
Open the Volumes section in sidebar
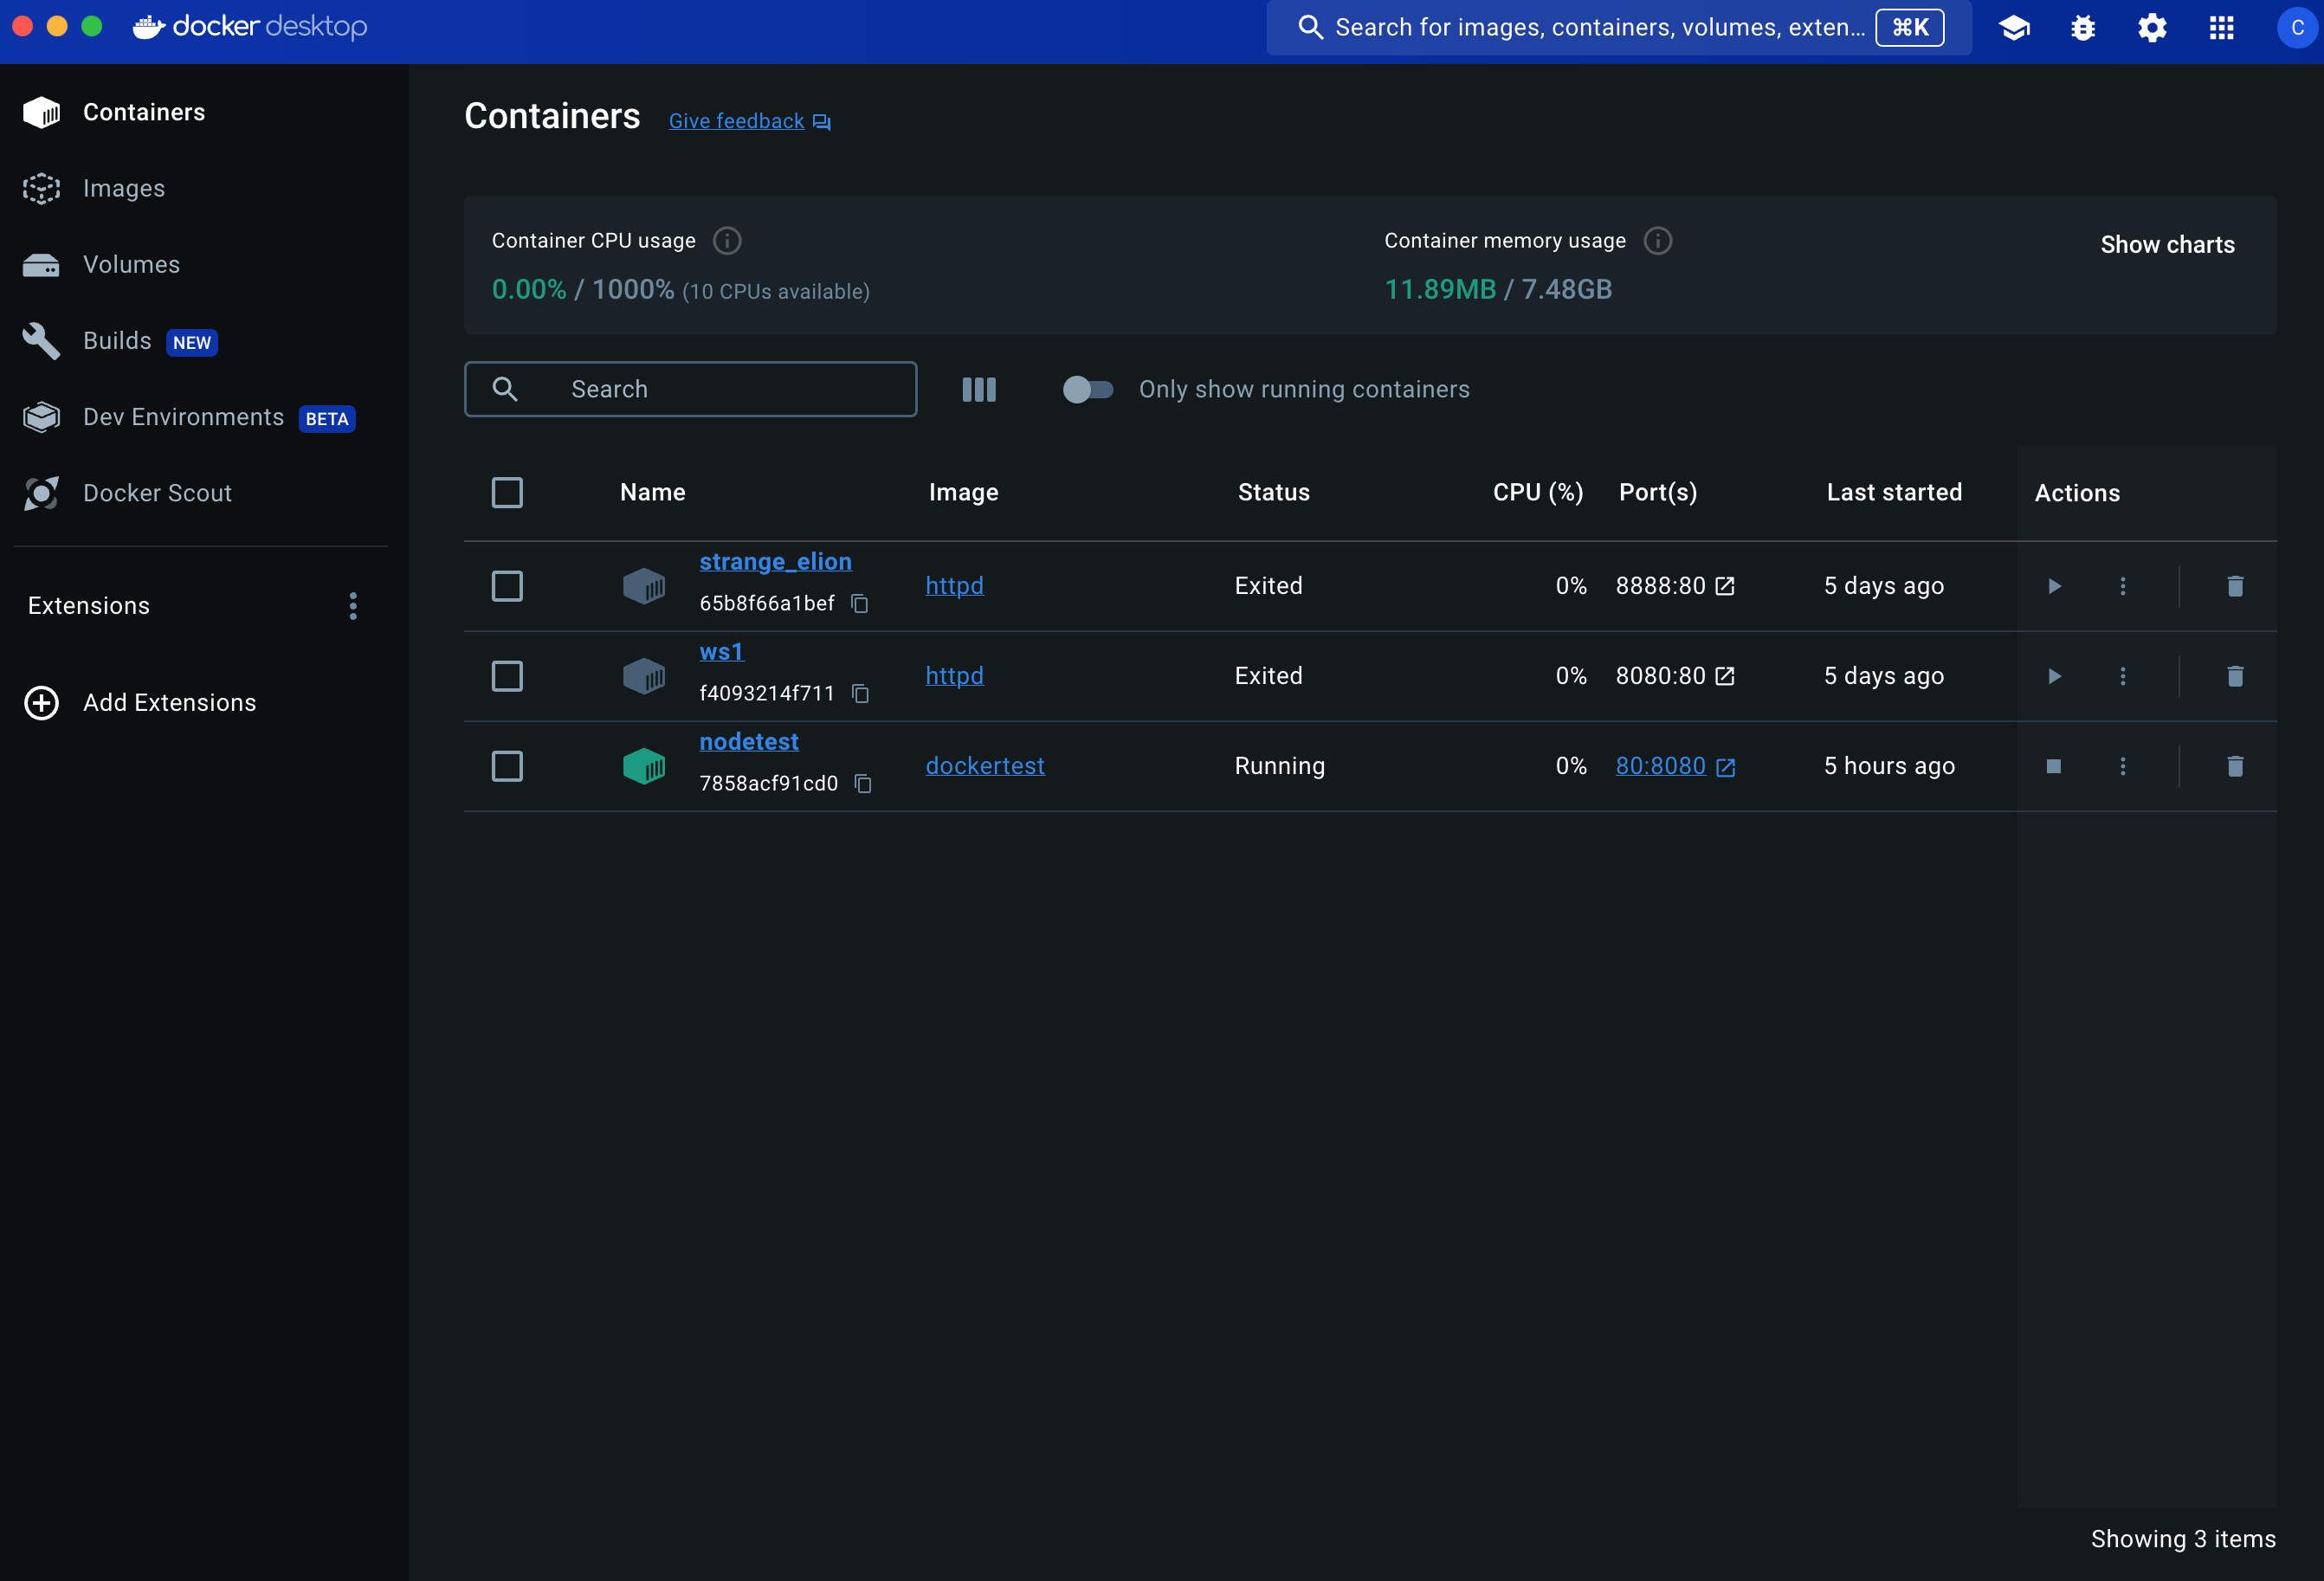(x=131, y=264)
